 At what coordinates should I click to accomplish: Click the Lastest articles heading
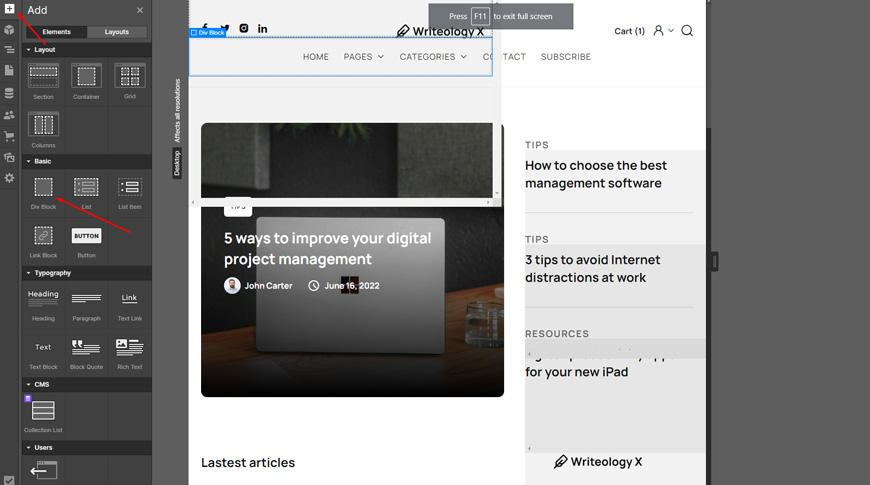[248, 462]
